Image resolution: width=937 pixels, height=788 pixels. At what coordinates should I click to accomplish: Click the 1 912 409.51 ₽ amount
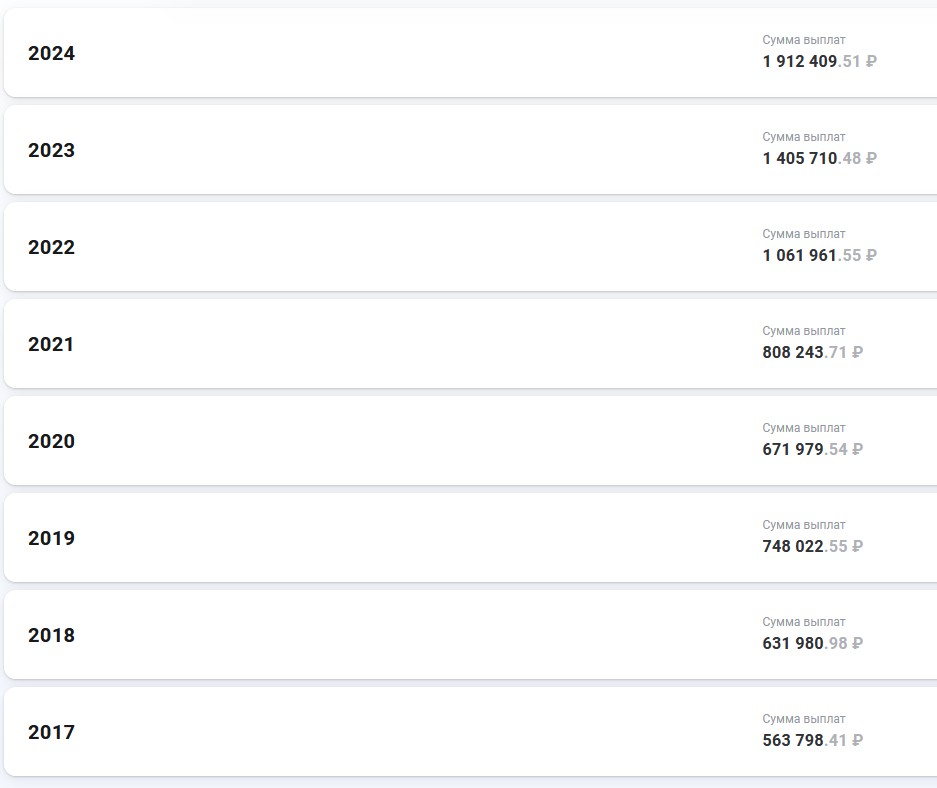819,61
